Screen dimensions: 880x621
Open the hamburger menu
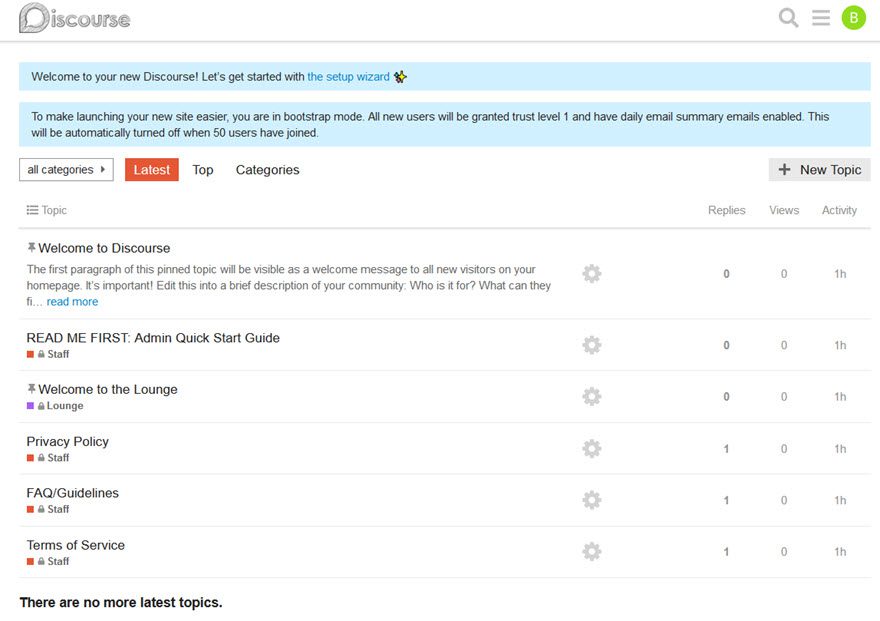coord(822,17)
